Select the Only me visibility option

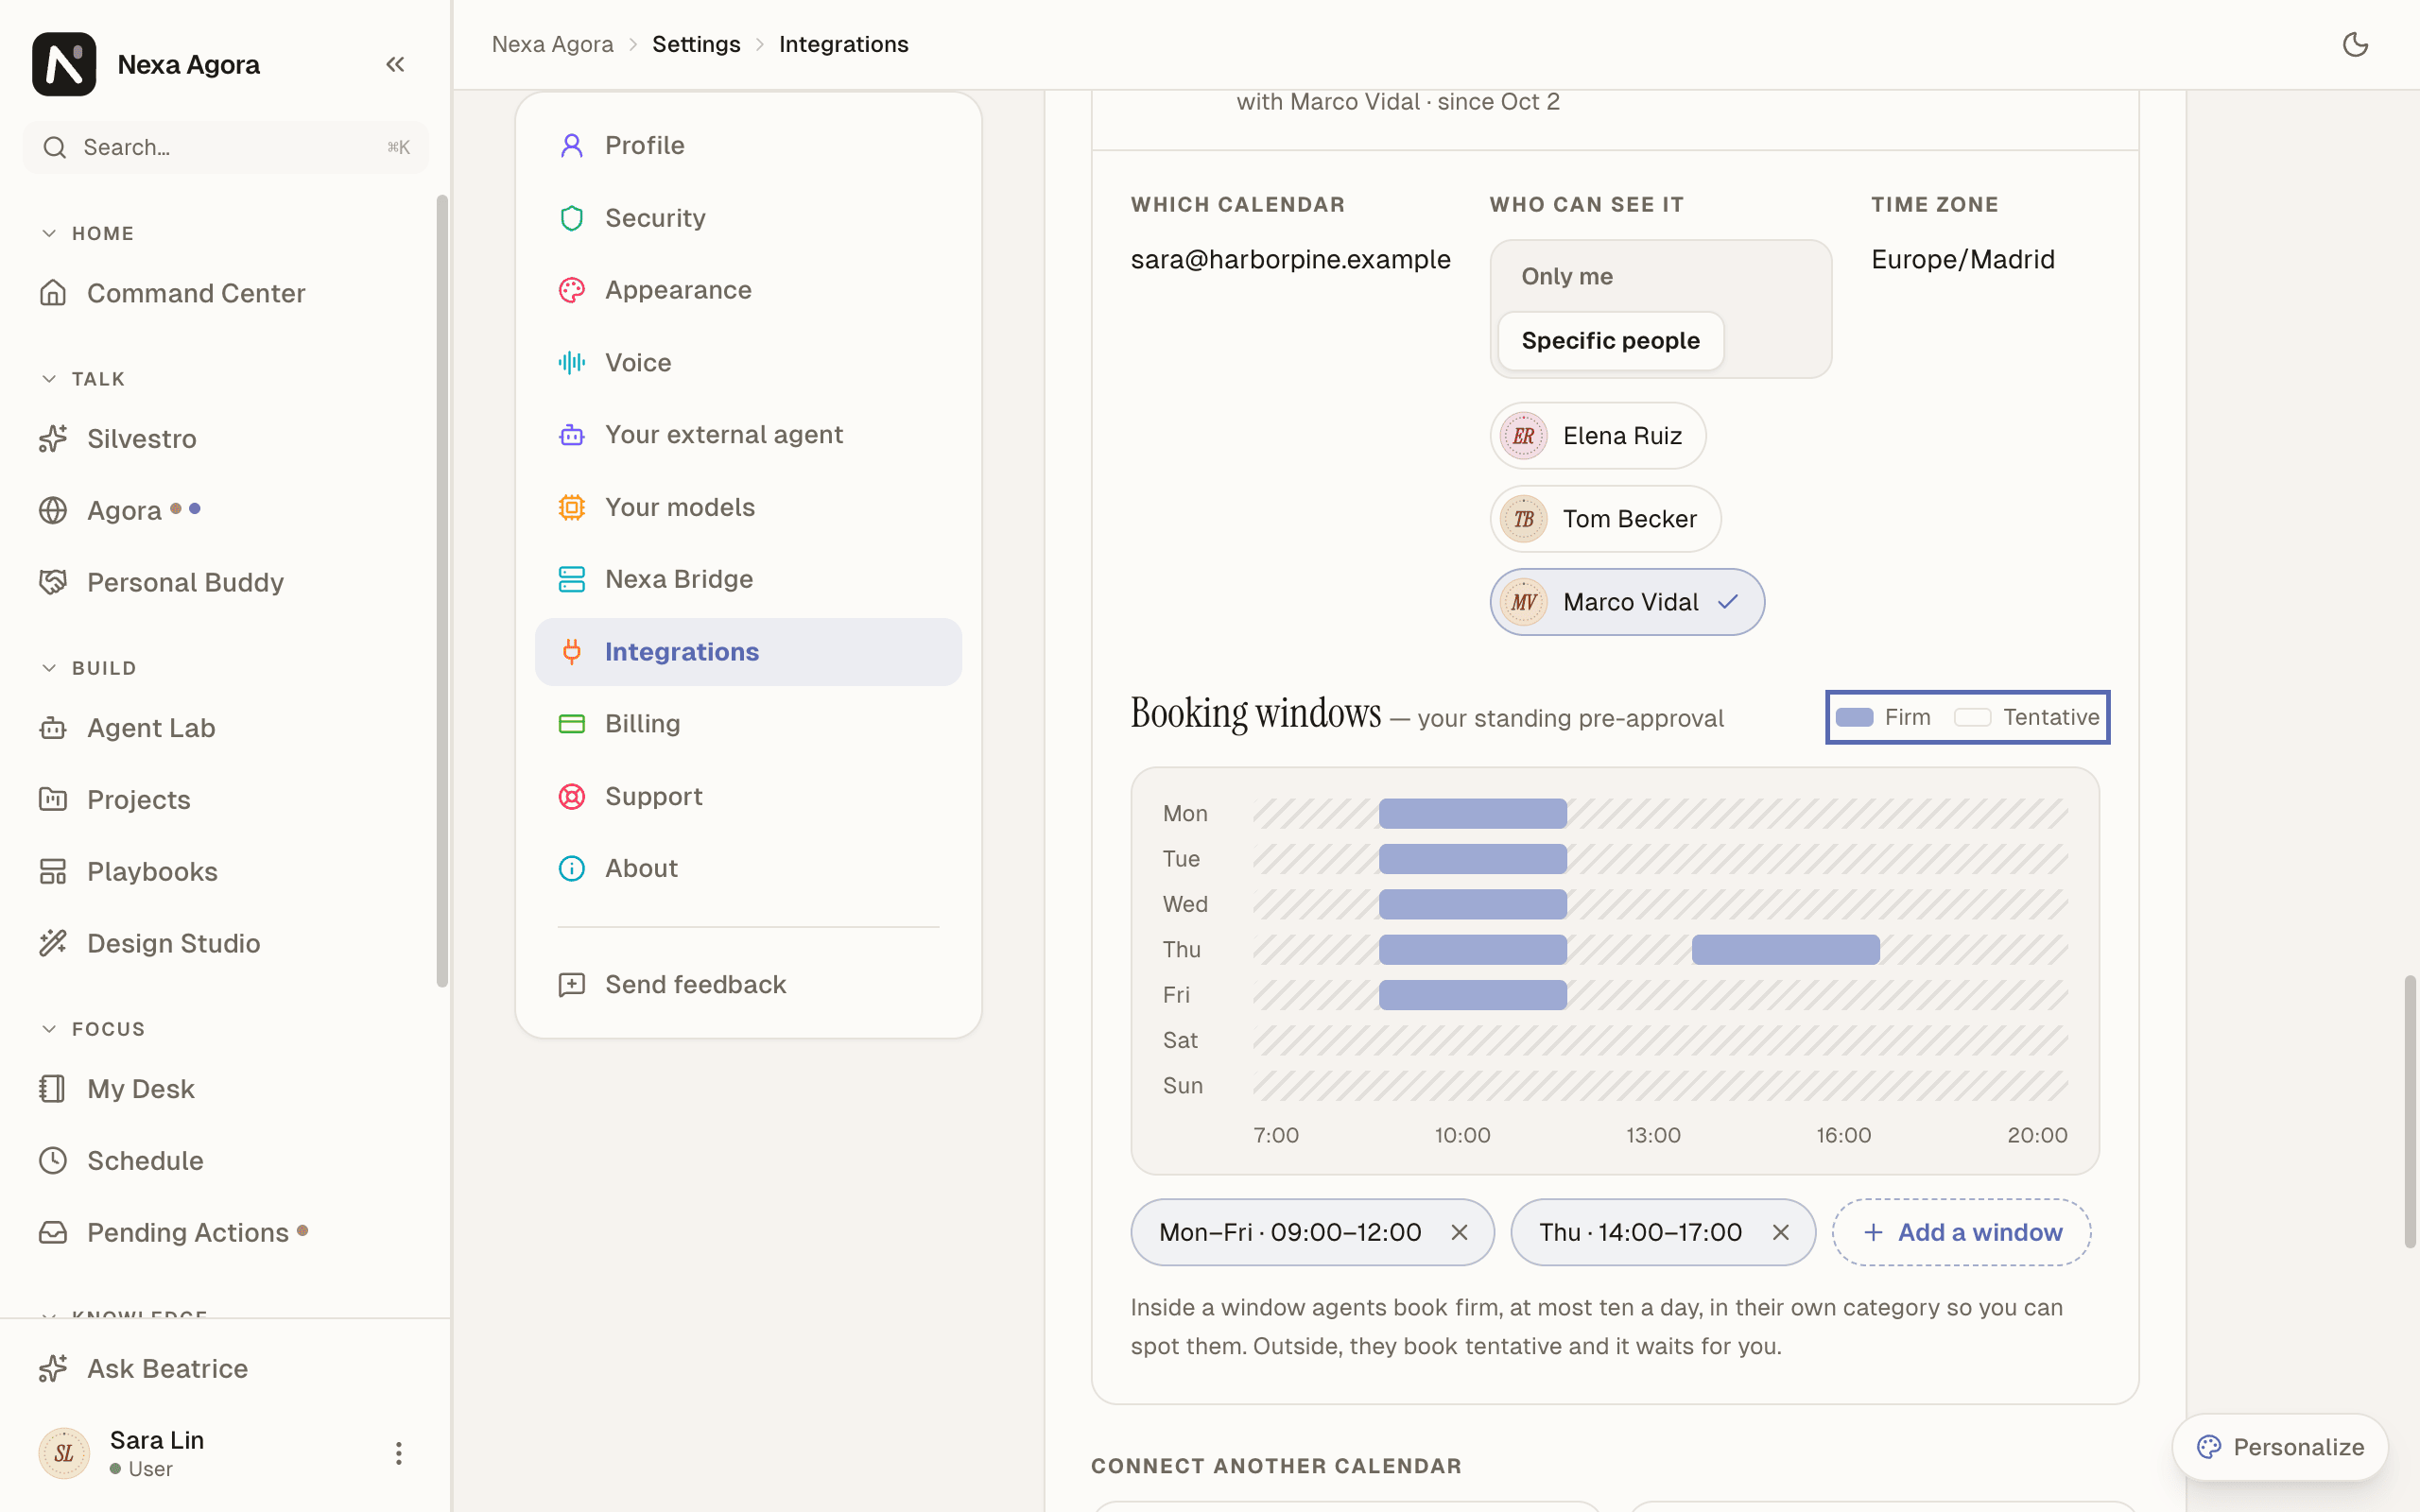coord(1567,276)
